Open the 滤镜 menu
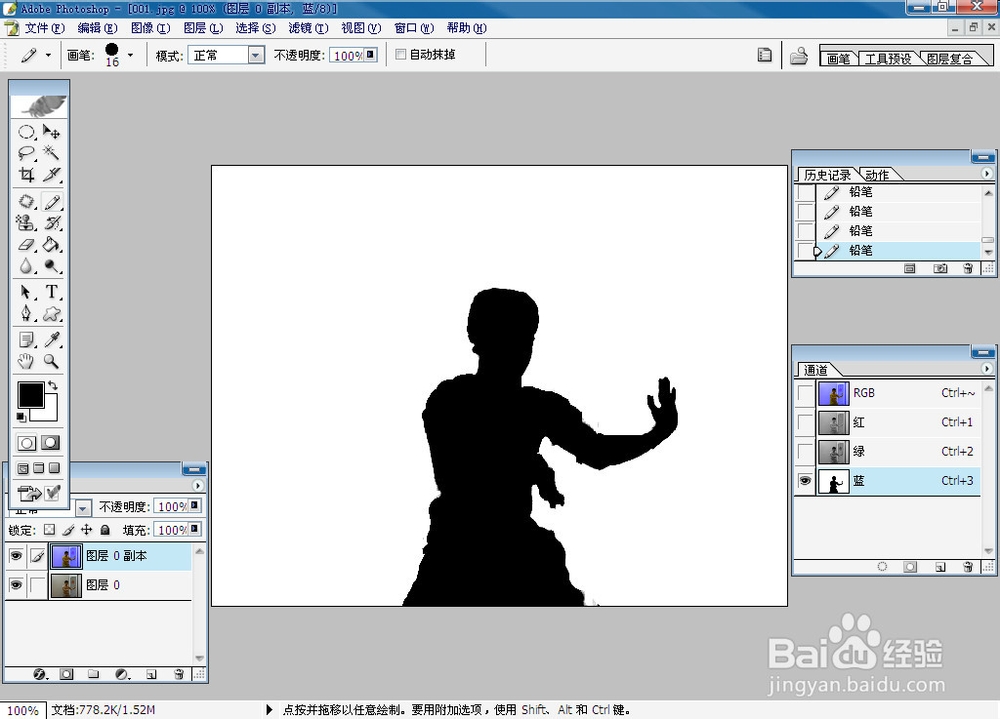Image resolution: width=1000 pixels, height=719 pixels. pos(308,28)
